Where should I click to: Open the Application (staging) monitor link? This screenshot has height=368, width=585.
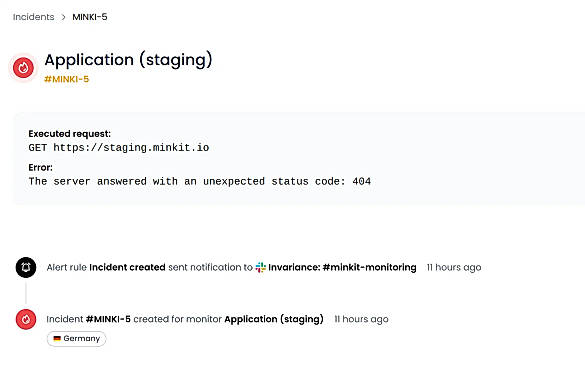point(274,319)
